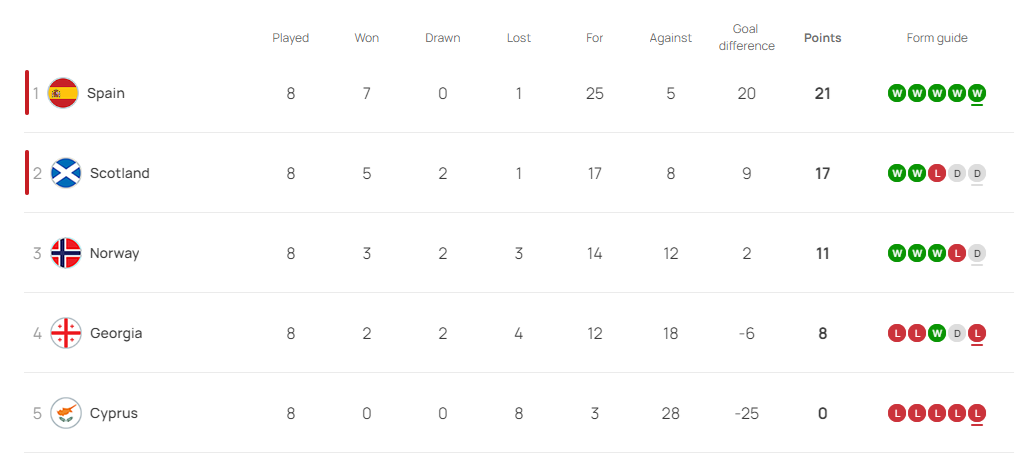Open the Scotland team link
Viewport: 1035px width, 454px height.
[x=119, y=173]
